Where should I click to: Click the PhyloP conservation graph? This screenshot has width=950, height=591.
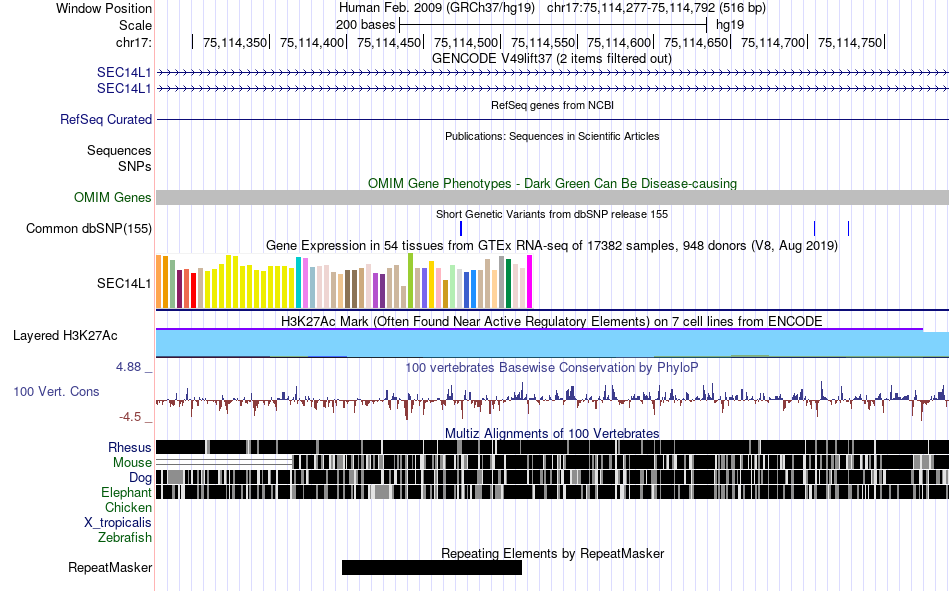pos(553,399)
